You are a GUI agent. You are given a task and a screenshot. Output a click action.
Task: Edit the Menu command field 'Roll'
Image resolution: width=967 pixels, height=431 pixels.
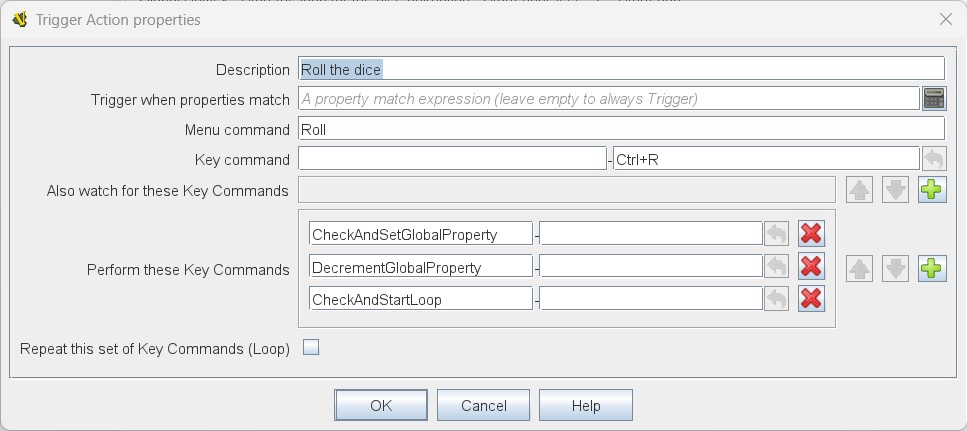point(621,129)
